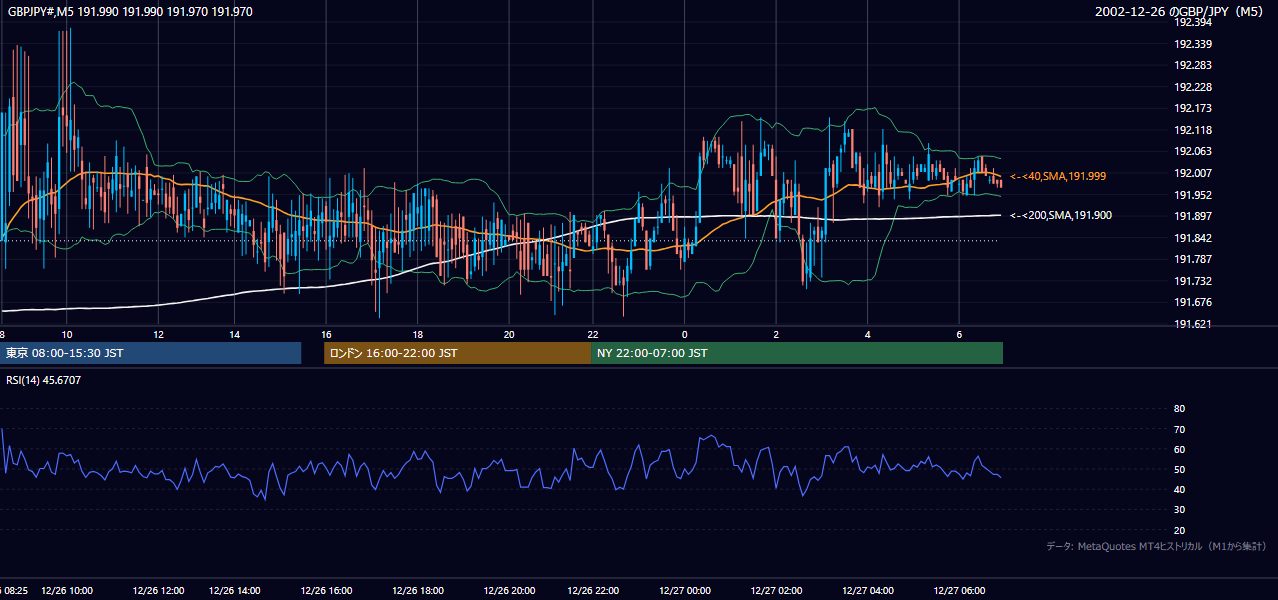The height and width of the screenshot is (600, 1278).
Task: Click price axis value 192.283
Action: click(x=1193, y=65)
